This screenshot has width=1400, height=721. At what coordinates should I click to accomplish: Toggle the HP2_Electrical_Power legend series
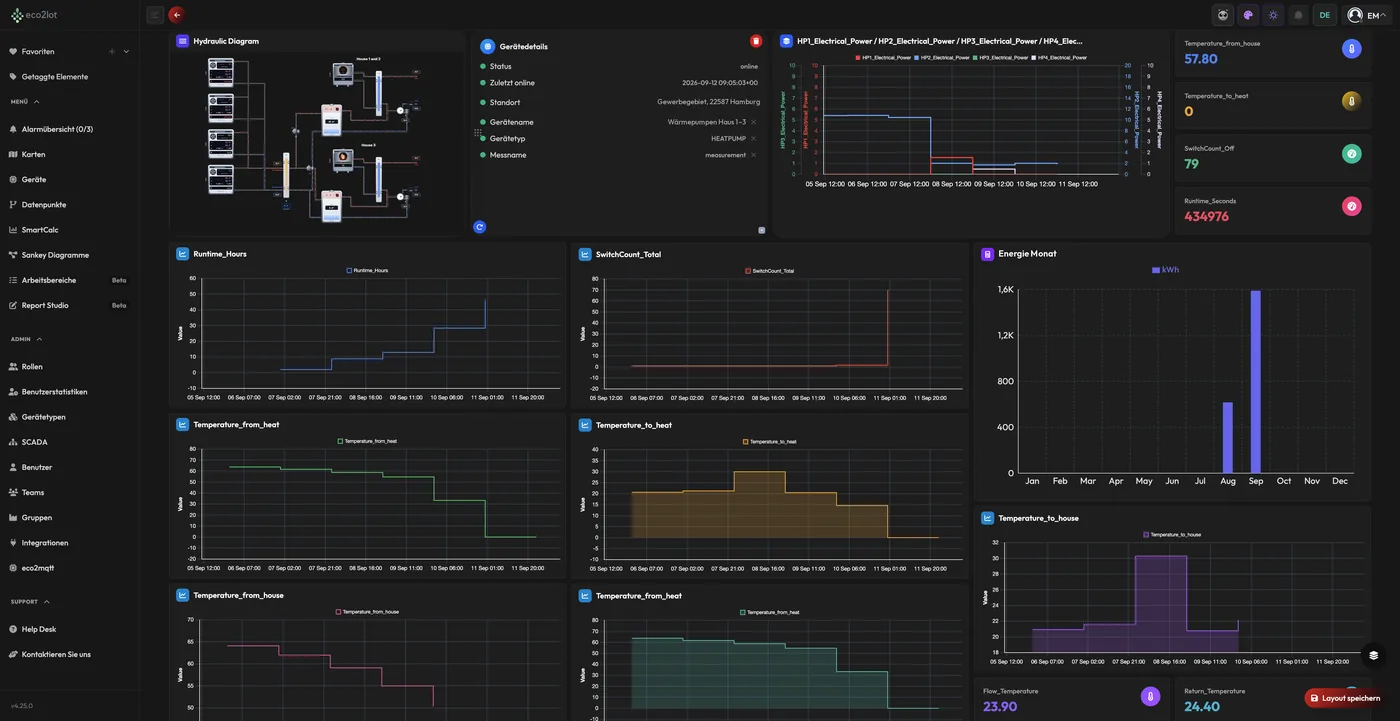(x=942, y=58)
